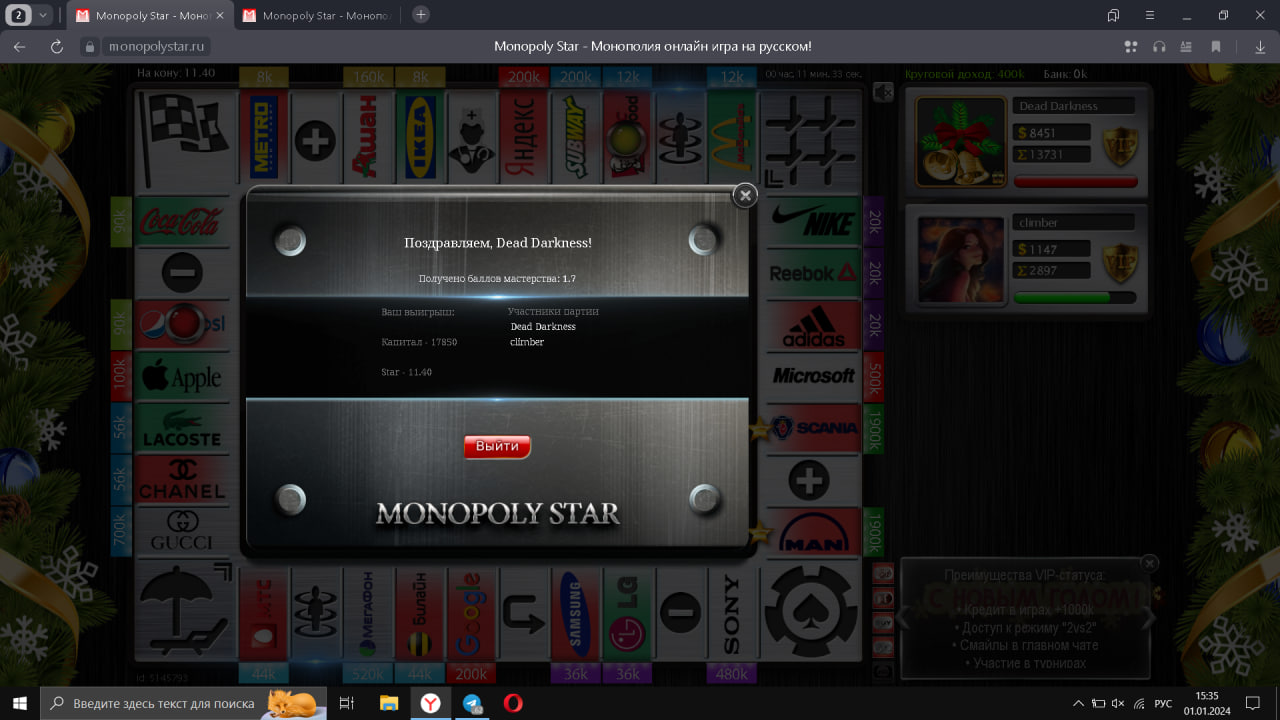Select the IKEA board cell
1280x720 pixels.
(419, 138)
